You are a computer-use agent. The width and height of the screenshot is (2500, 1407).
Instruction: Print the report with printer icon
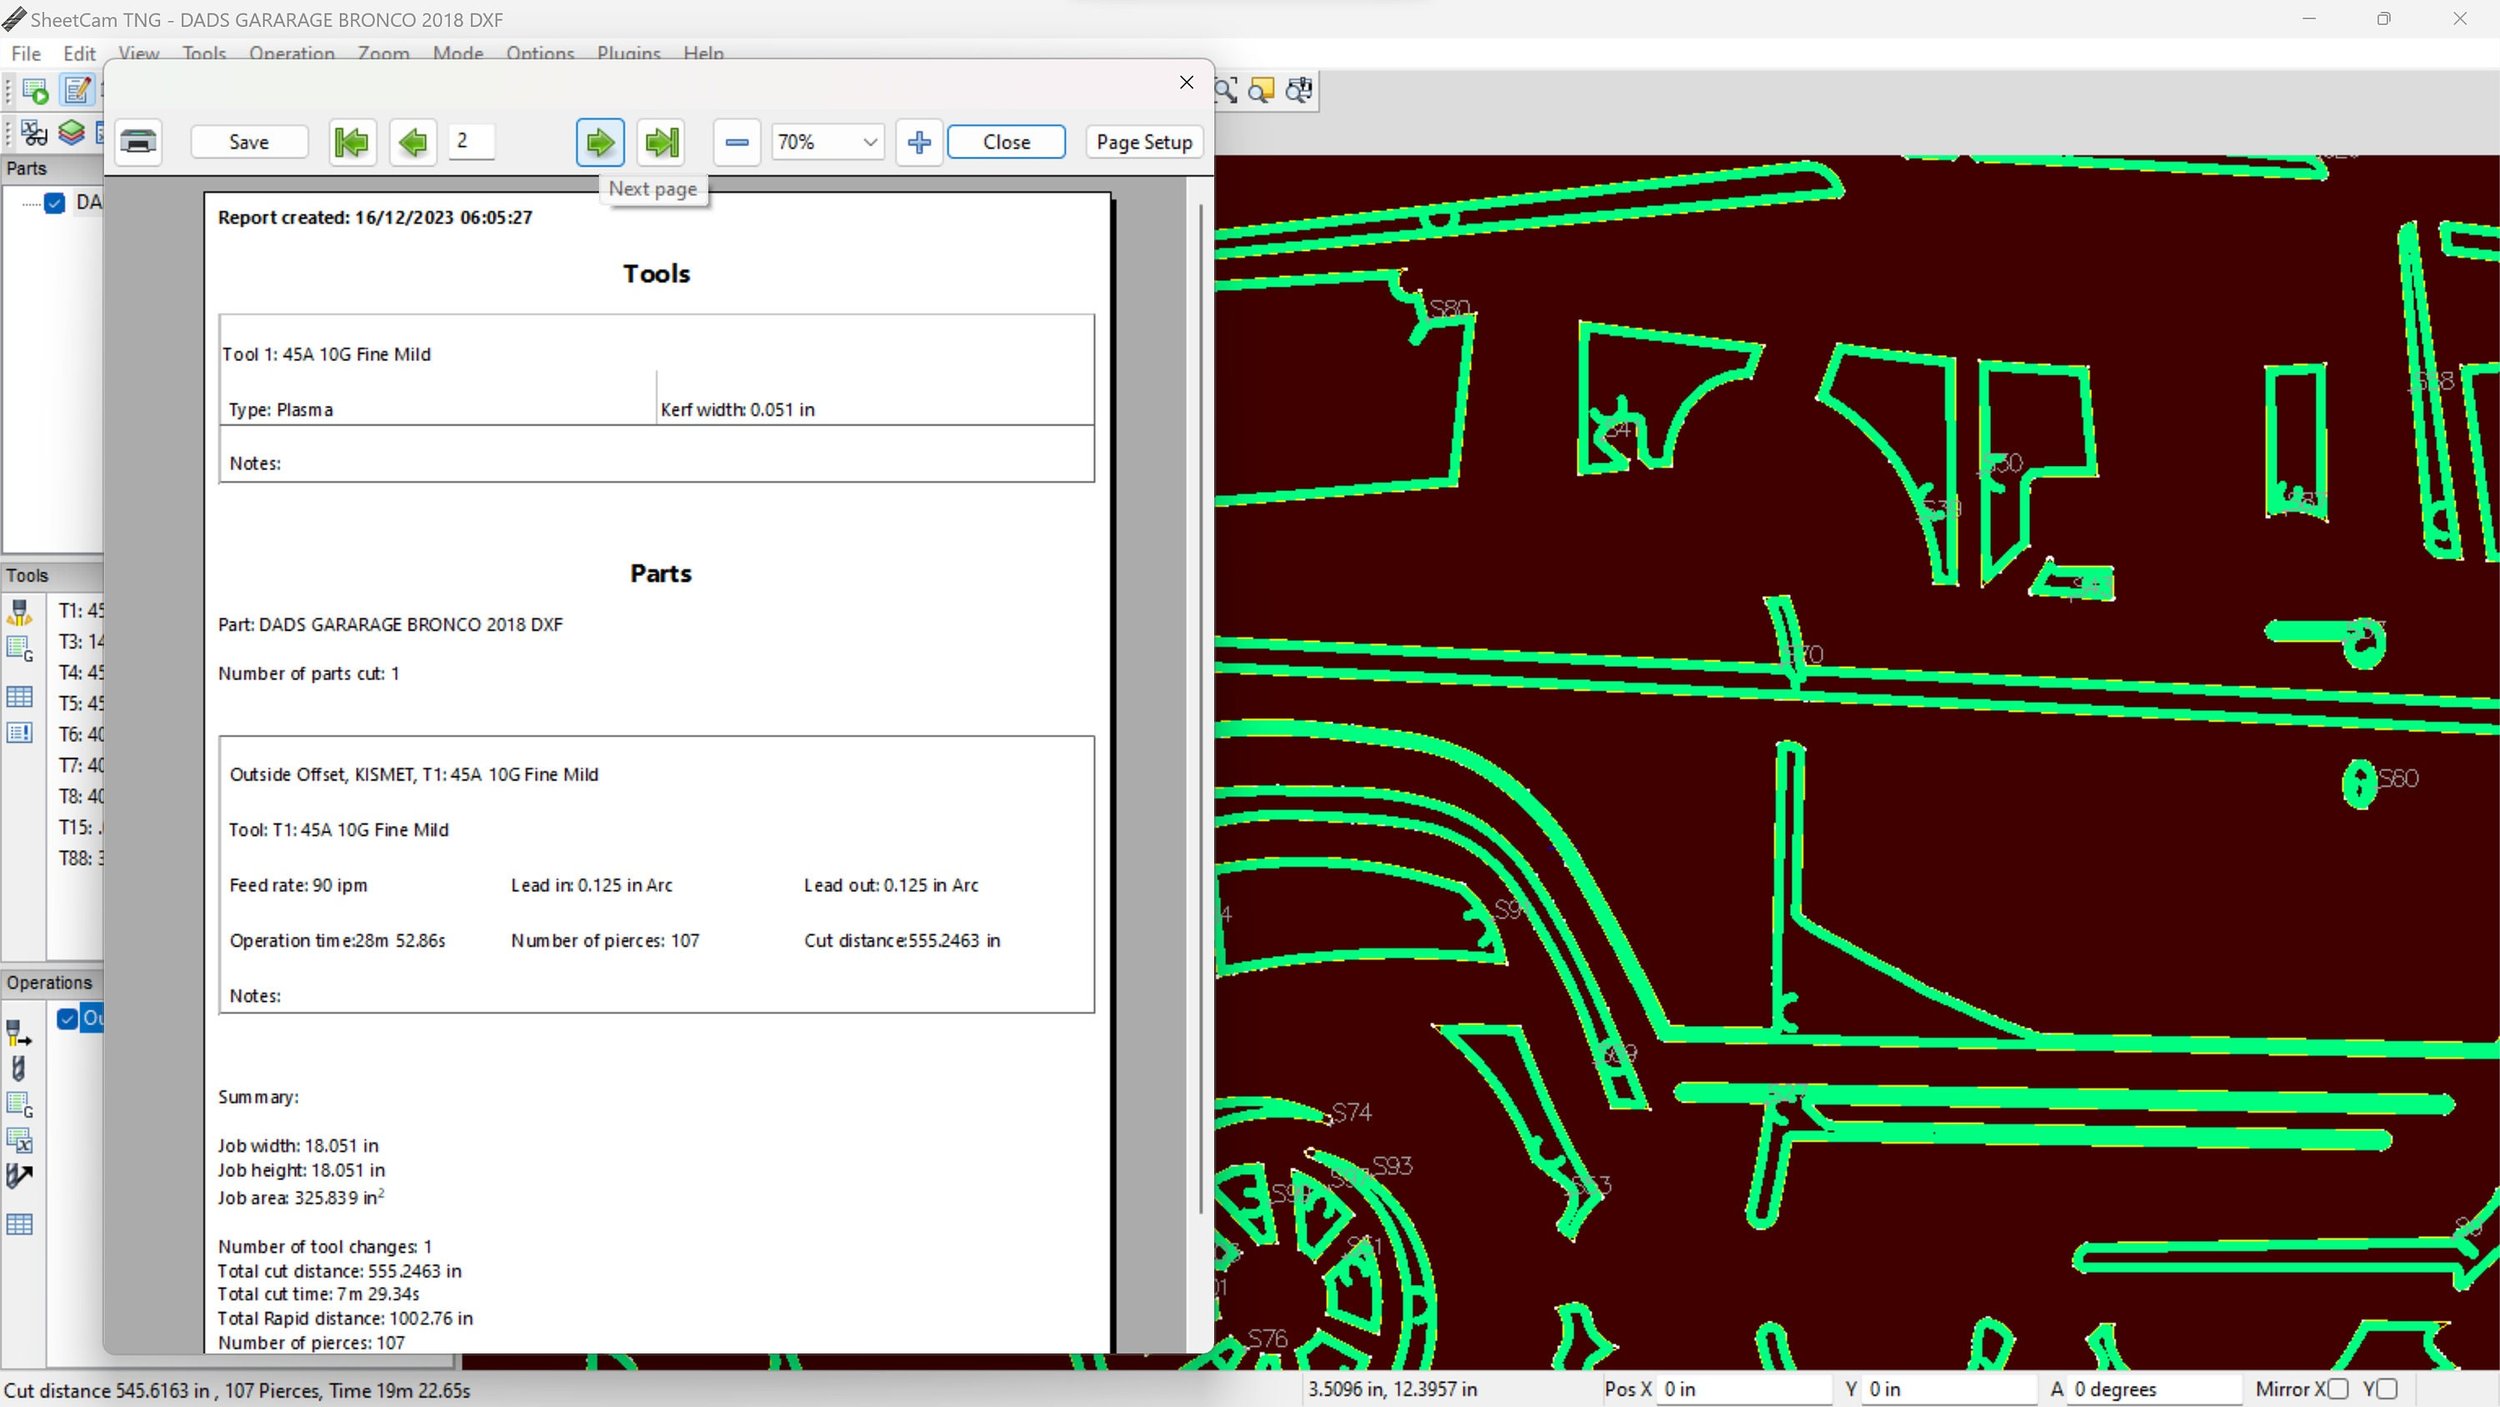click(138, 142)
